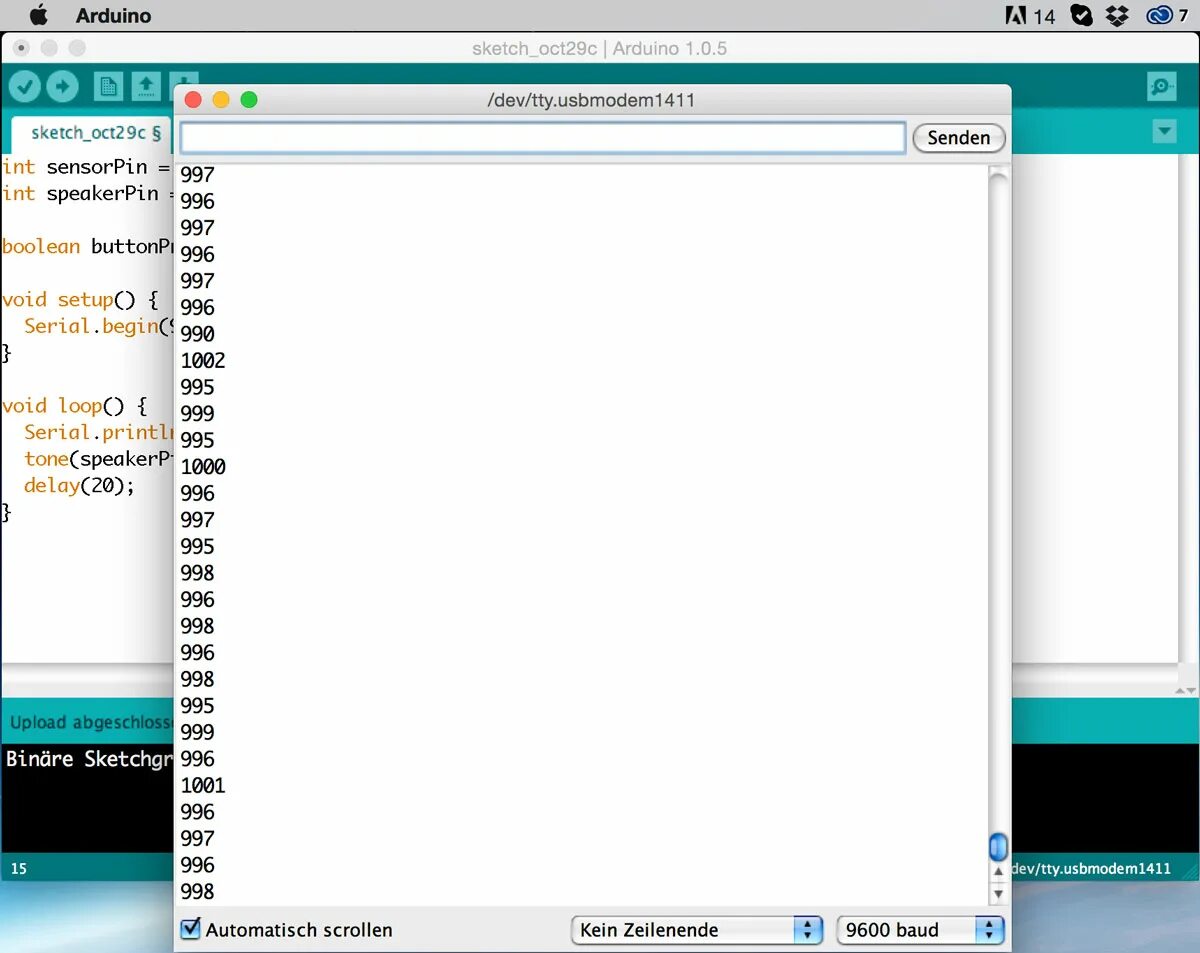
Task: Create a new sketch with the New icon
Action: [108, 87]
